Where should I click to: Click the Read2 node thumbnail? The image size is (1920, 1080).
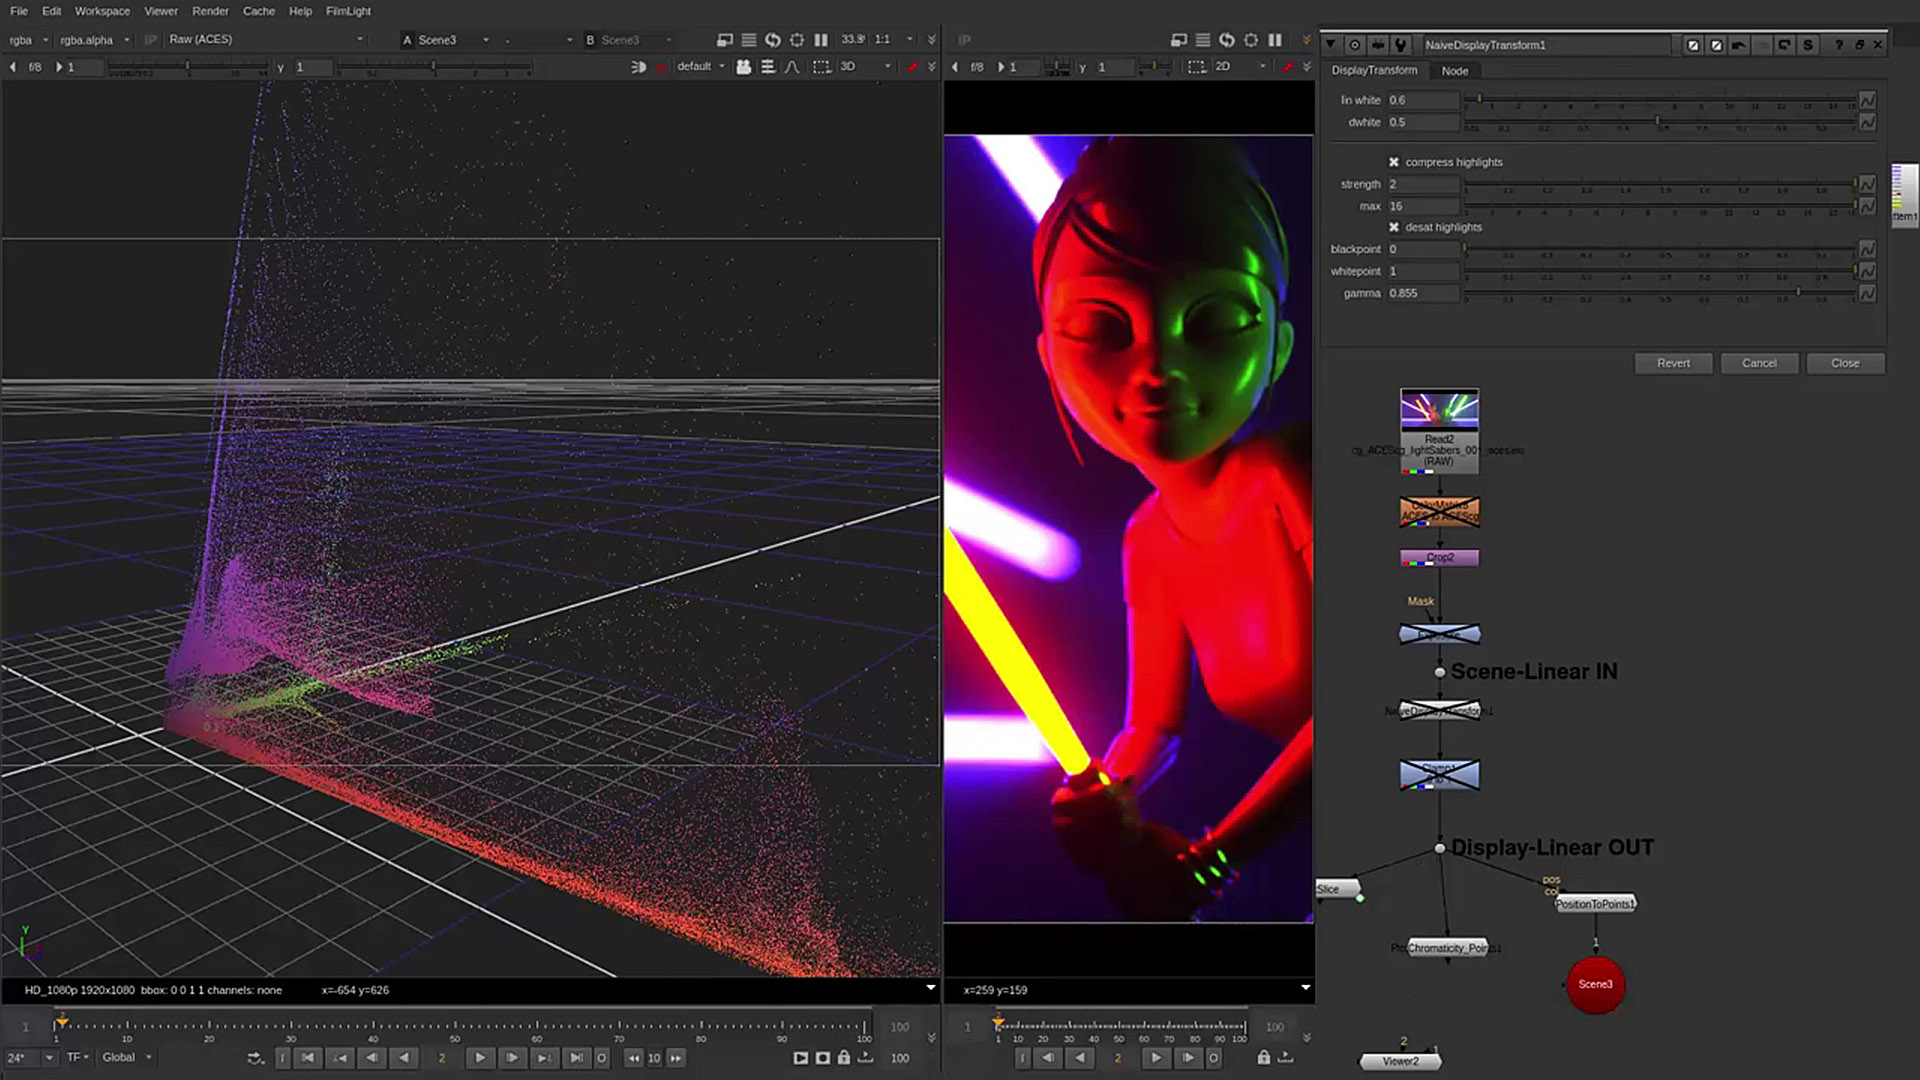coord(1439,410)
